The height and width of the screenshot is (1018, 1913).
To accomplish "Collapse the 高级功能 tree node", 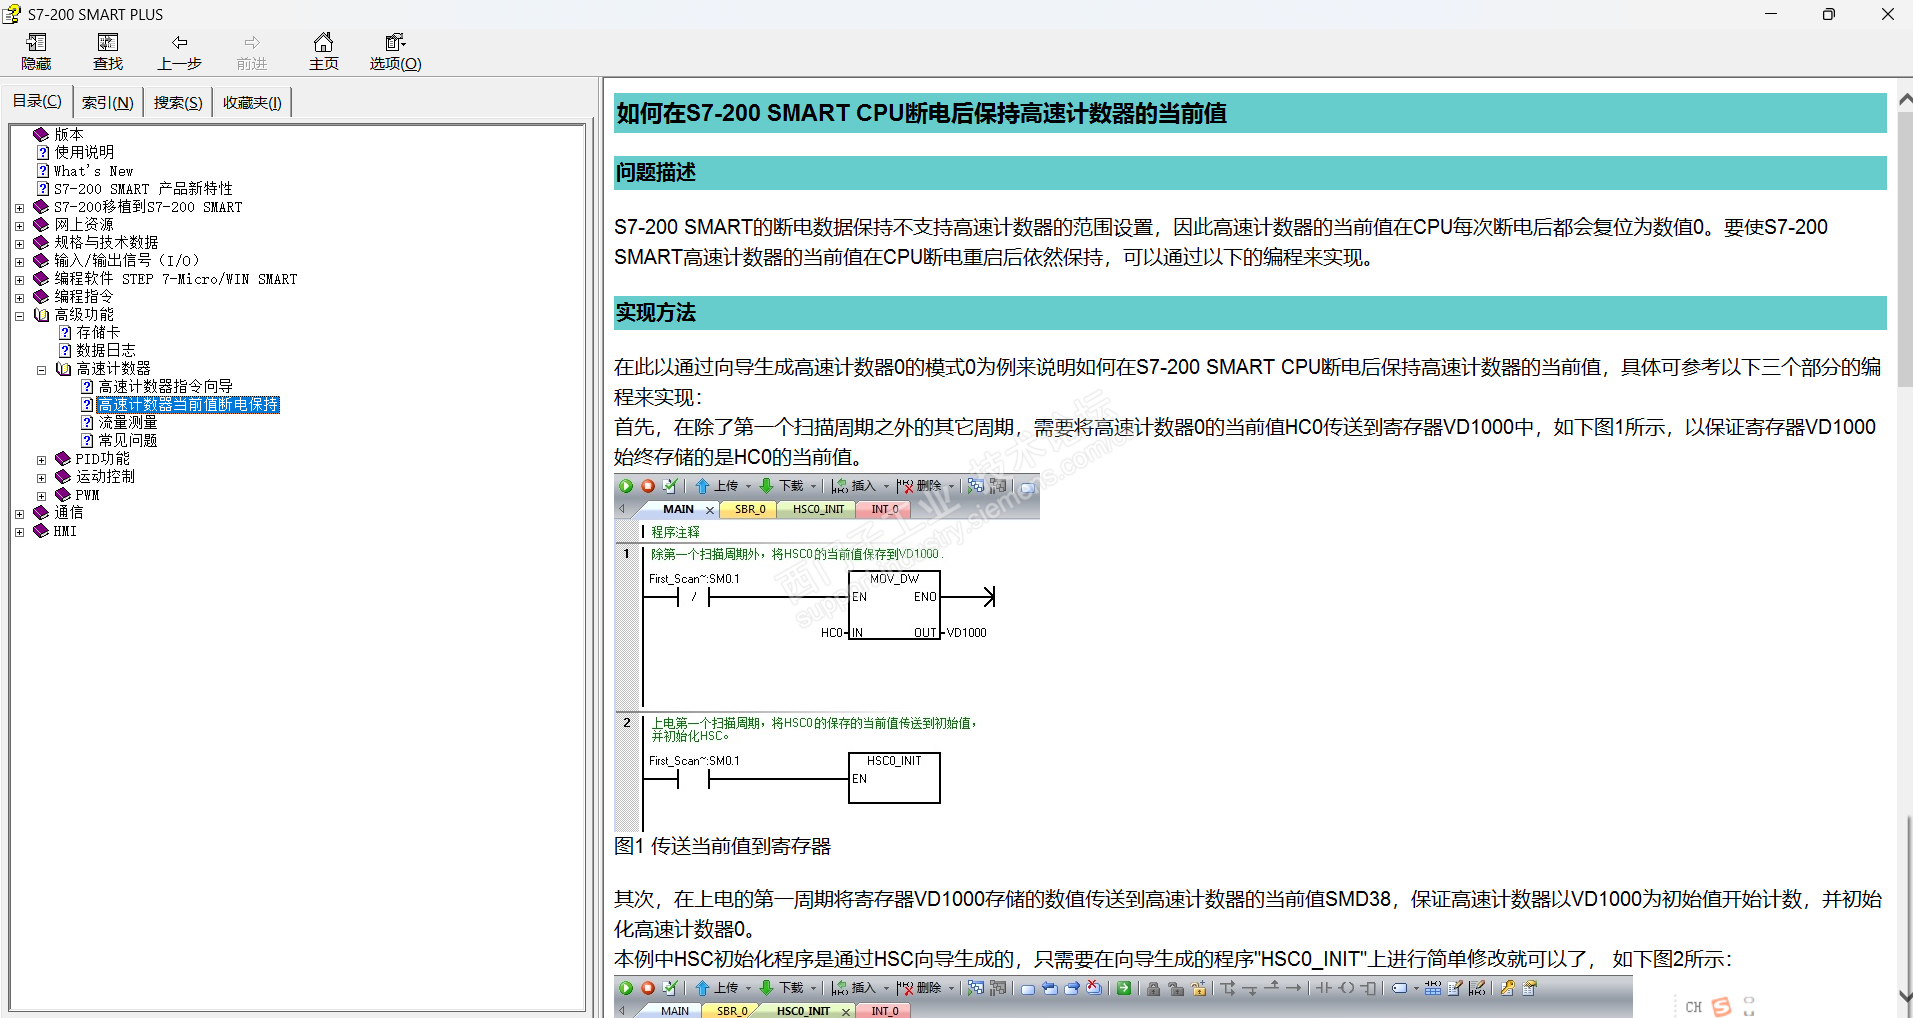I will [20, 316].
